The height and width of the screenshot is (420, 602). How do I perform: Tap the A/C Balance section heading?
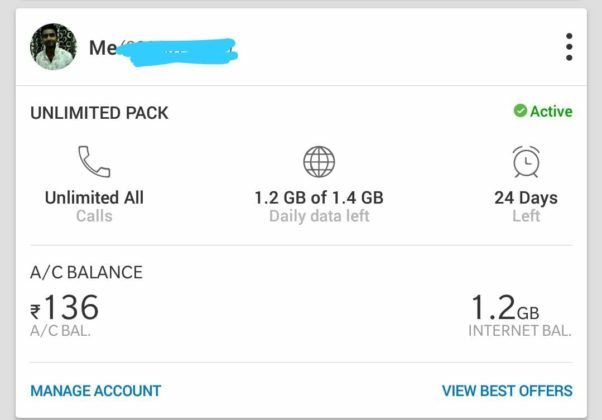86,272
